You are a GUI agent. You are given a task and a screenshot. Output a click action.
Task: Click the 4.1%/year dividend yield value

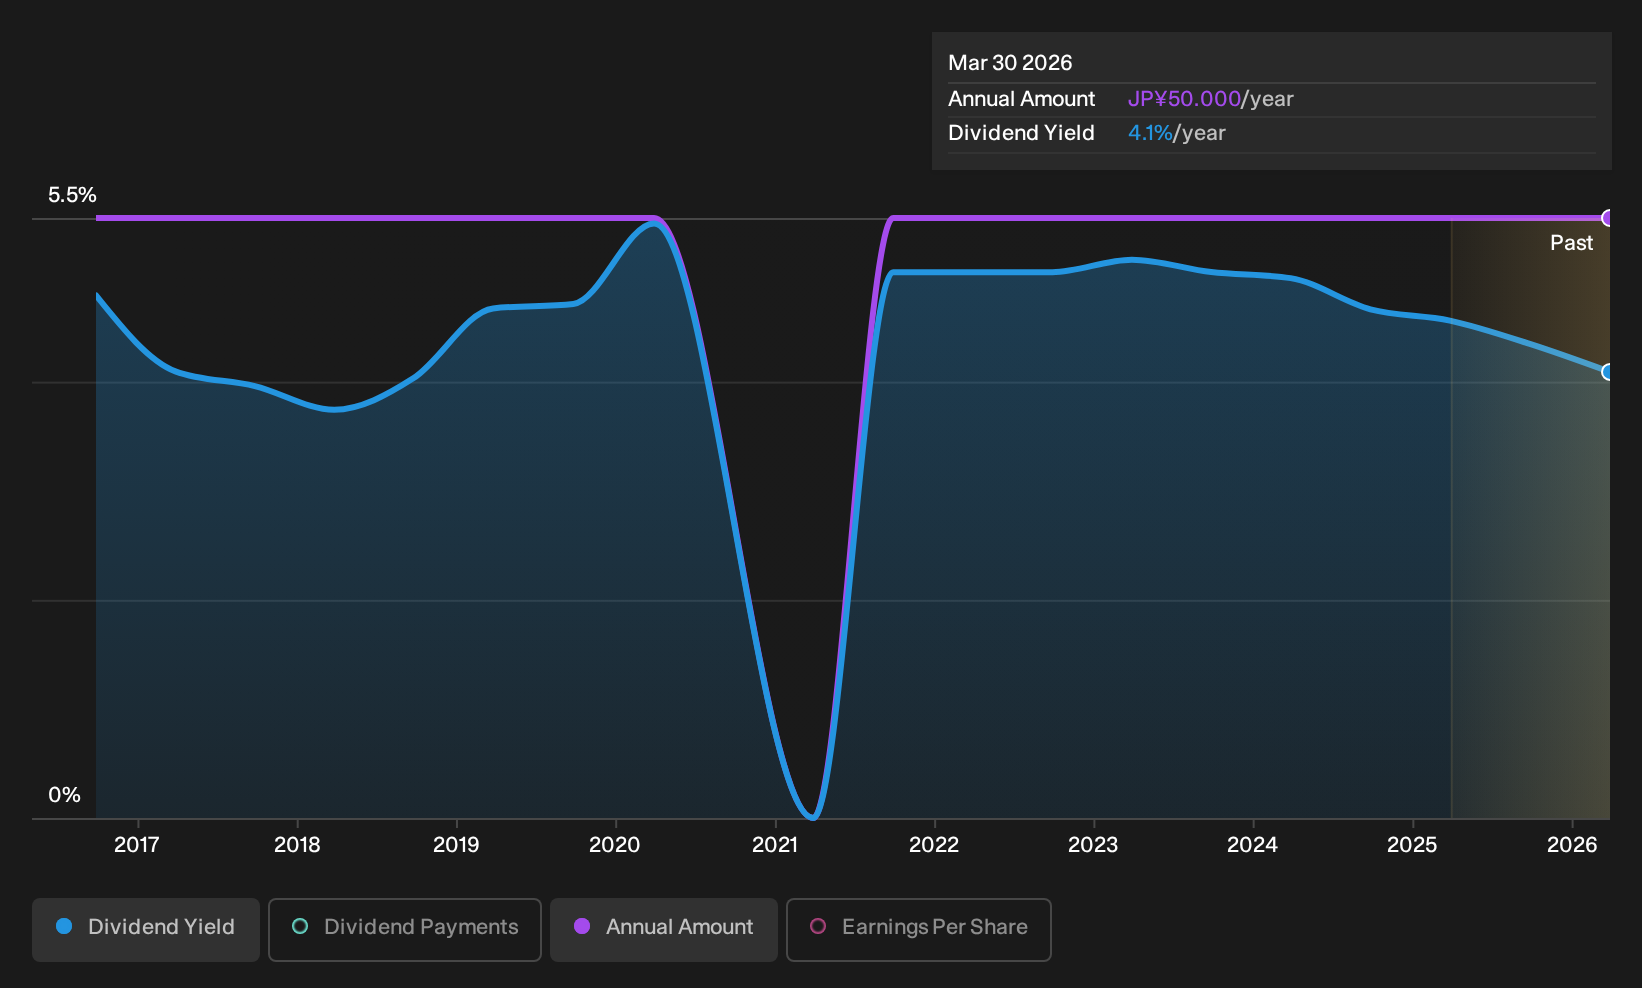1176,133
